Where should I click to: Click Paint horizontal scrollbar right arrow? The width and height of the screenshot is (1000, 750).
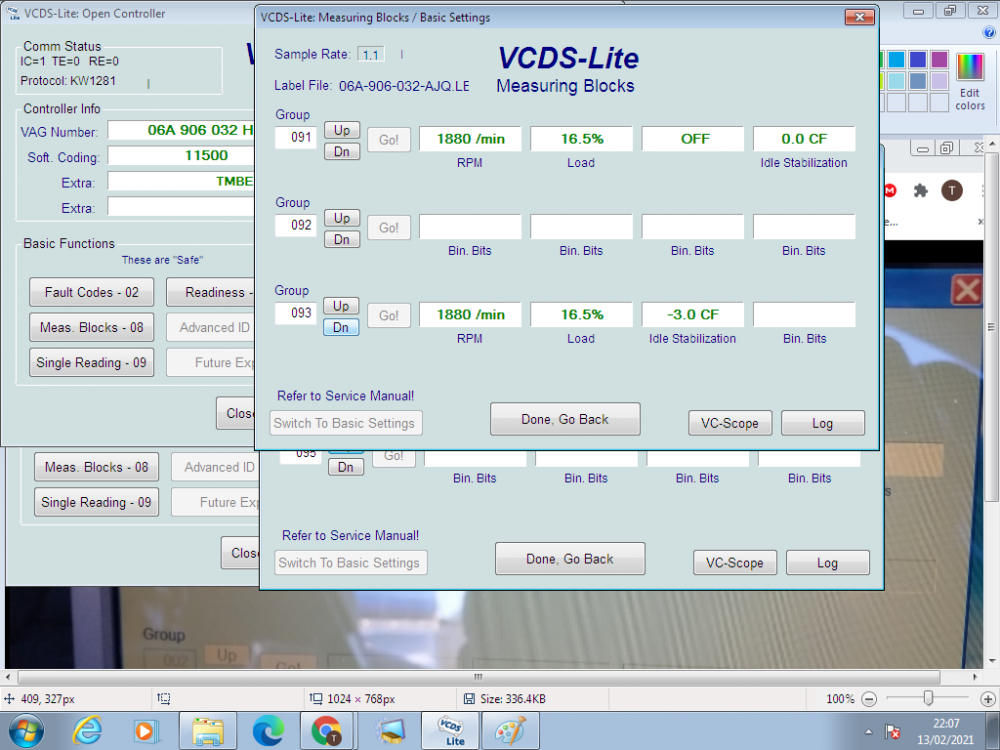[975, 677]
